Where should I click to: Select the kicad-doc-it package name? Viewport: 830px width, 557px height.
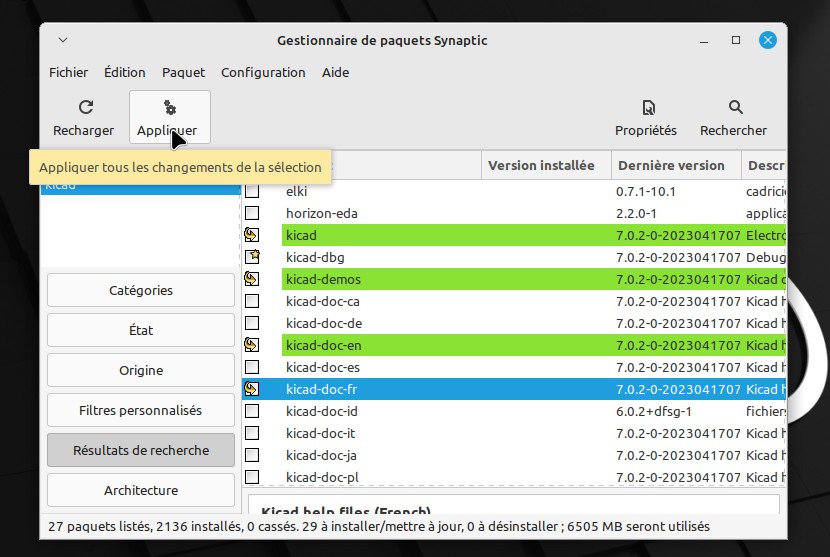pyautogui.click(x=320, y=433)
